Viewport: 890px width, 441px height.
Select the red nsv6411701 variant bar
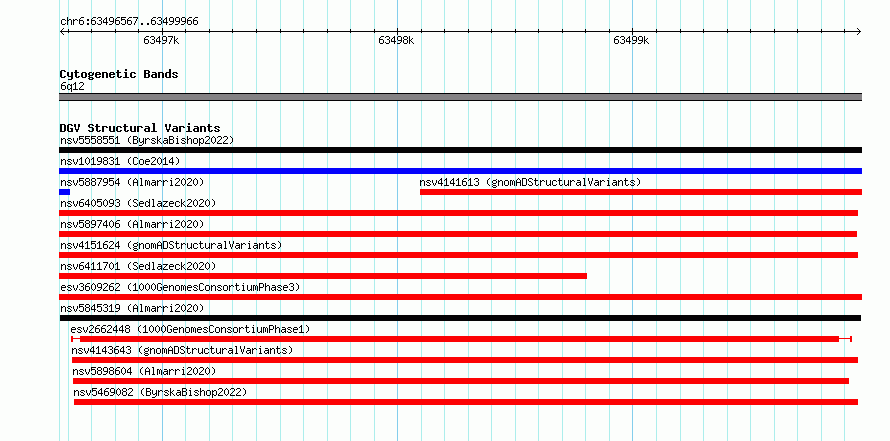[323, 276]
